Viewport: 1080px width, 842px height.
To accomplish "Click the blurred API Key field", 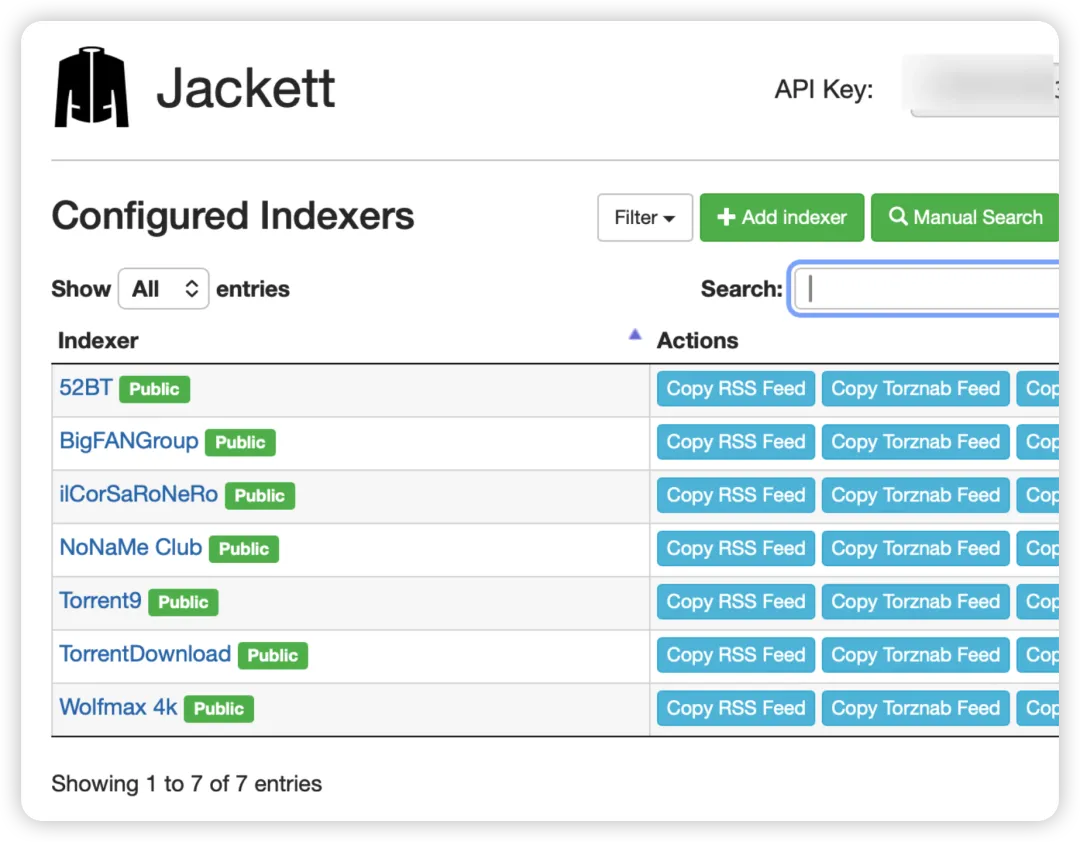I will pyautogui.click(x=982, y=87).
